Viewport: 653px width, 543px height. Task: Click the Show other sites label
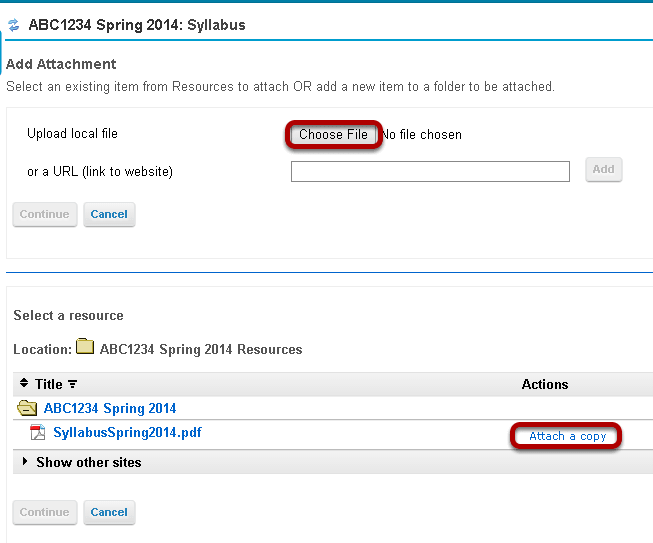coord(89,462)
